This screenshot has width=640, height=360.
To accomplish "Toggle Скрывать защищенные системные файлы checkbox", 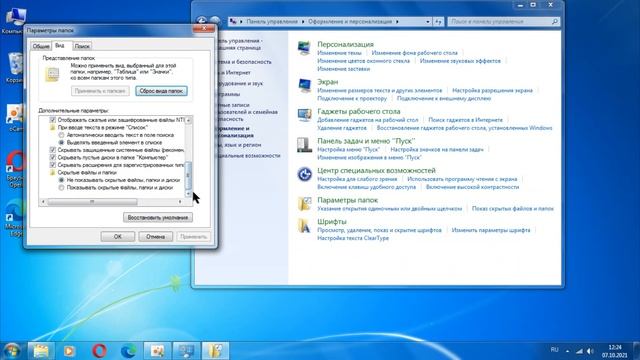I will (x=53, y=150).
